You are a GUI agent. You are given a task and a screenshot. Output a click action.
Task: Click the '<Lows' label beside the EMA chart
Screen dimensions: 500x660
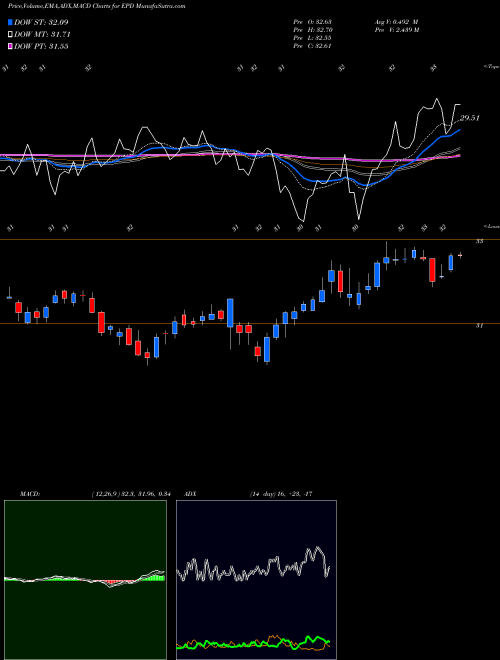click(x=491, y=226)
